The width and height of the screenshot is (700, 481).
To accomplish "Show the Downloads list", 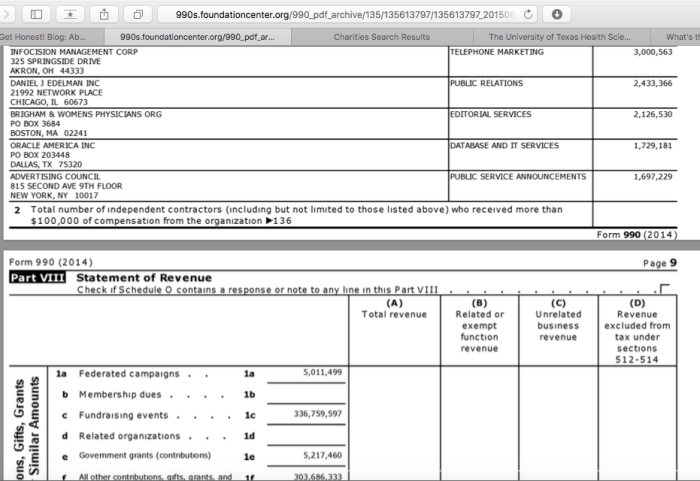I will point(555,16).
